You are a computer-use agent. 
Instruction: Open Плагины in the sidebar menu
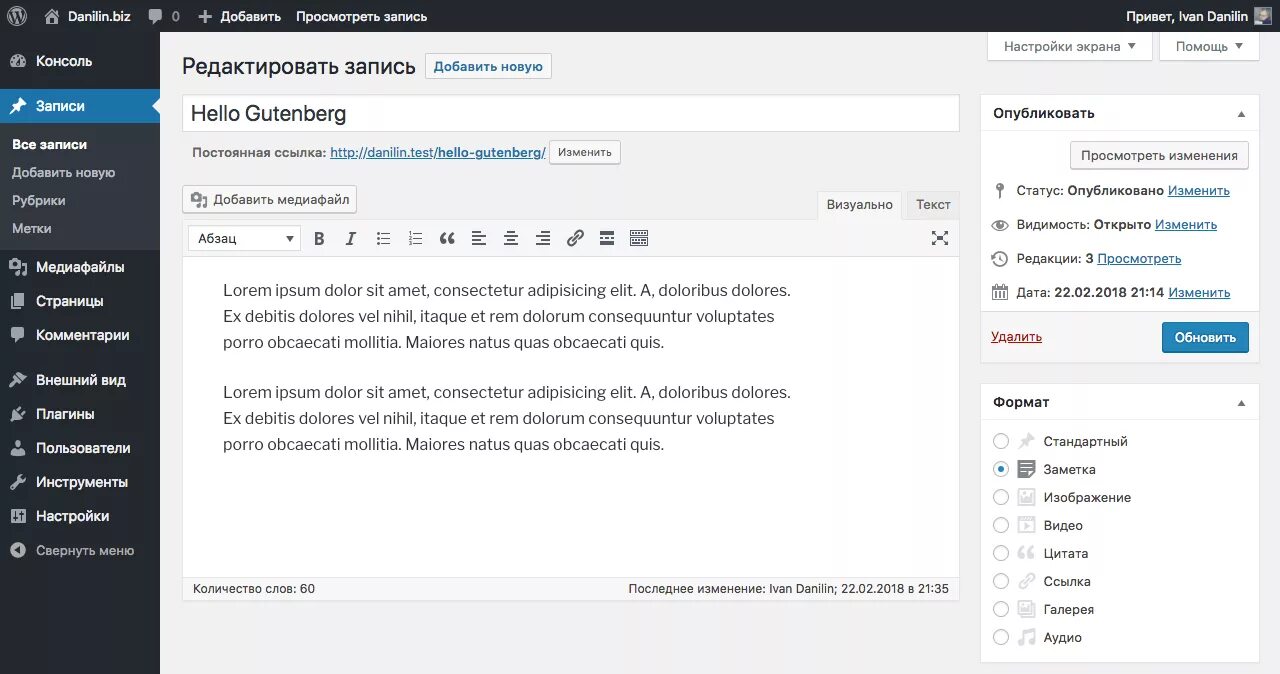(65, 414)
